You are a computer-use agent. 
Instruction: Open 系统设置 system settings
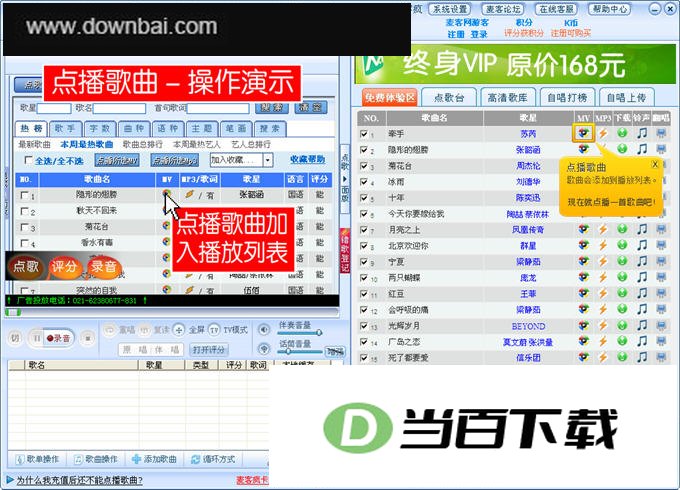(x=451, y=9)
